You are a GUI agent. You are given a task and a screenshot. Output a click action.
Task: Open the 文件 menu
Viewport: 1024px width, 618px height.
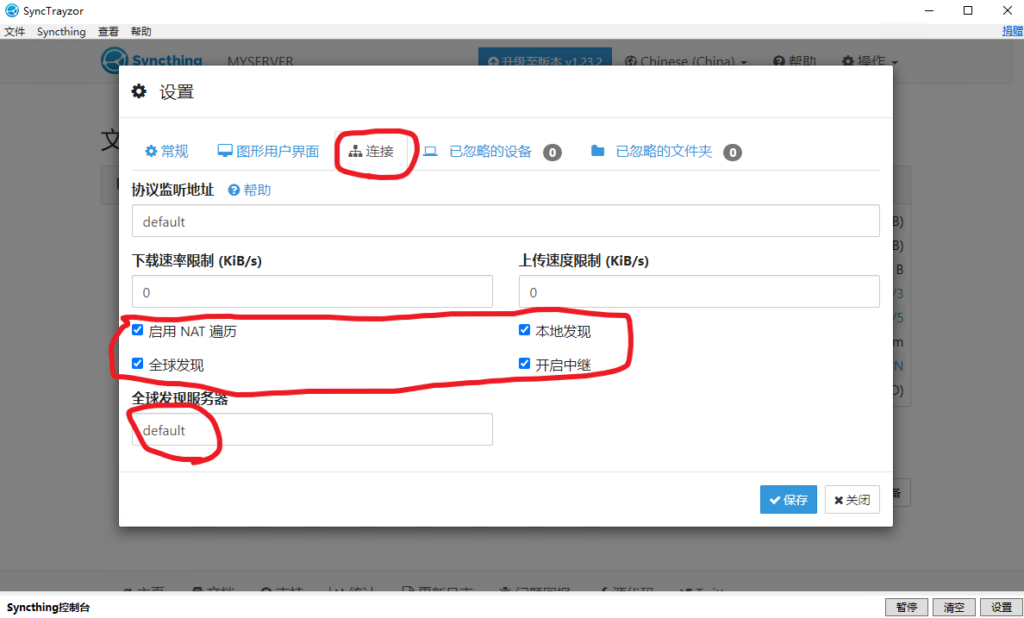pyautogui.click(x=14, y=31)
